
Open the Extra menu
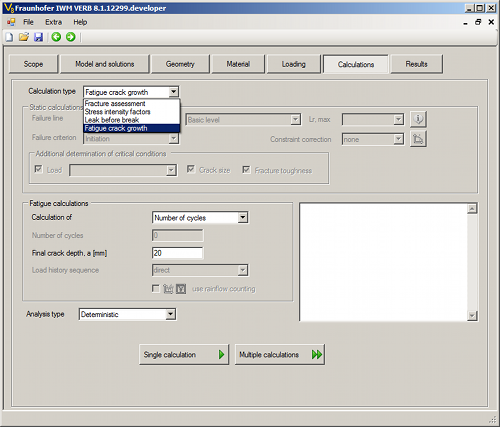point(54,22)
